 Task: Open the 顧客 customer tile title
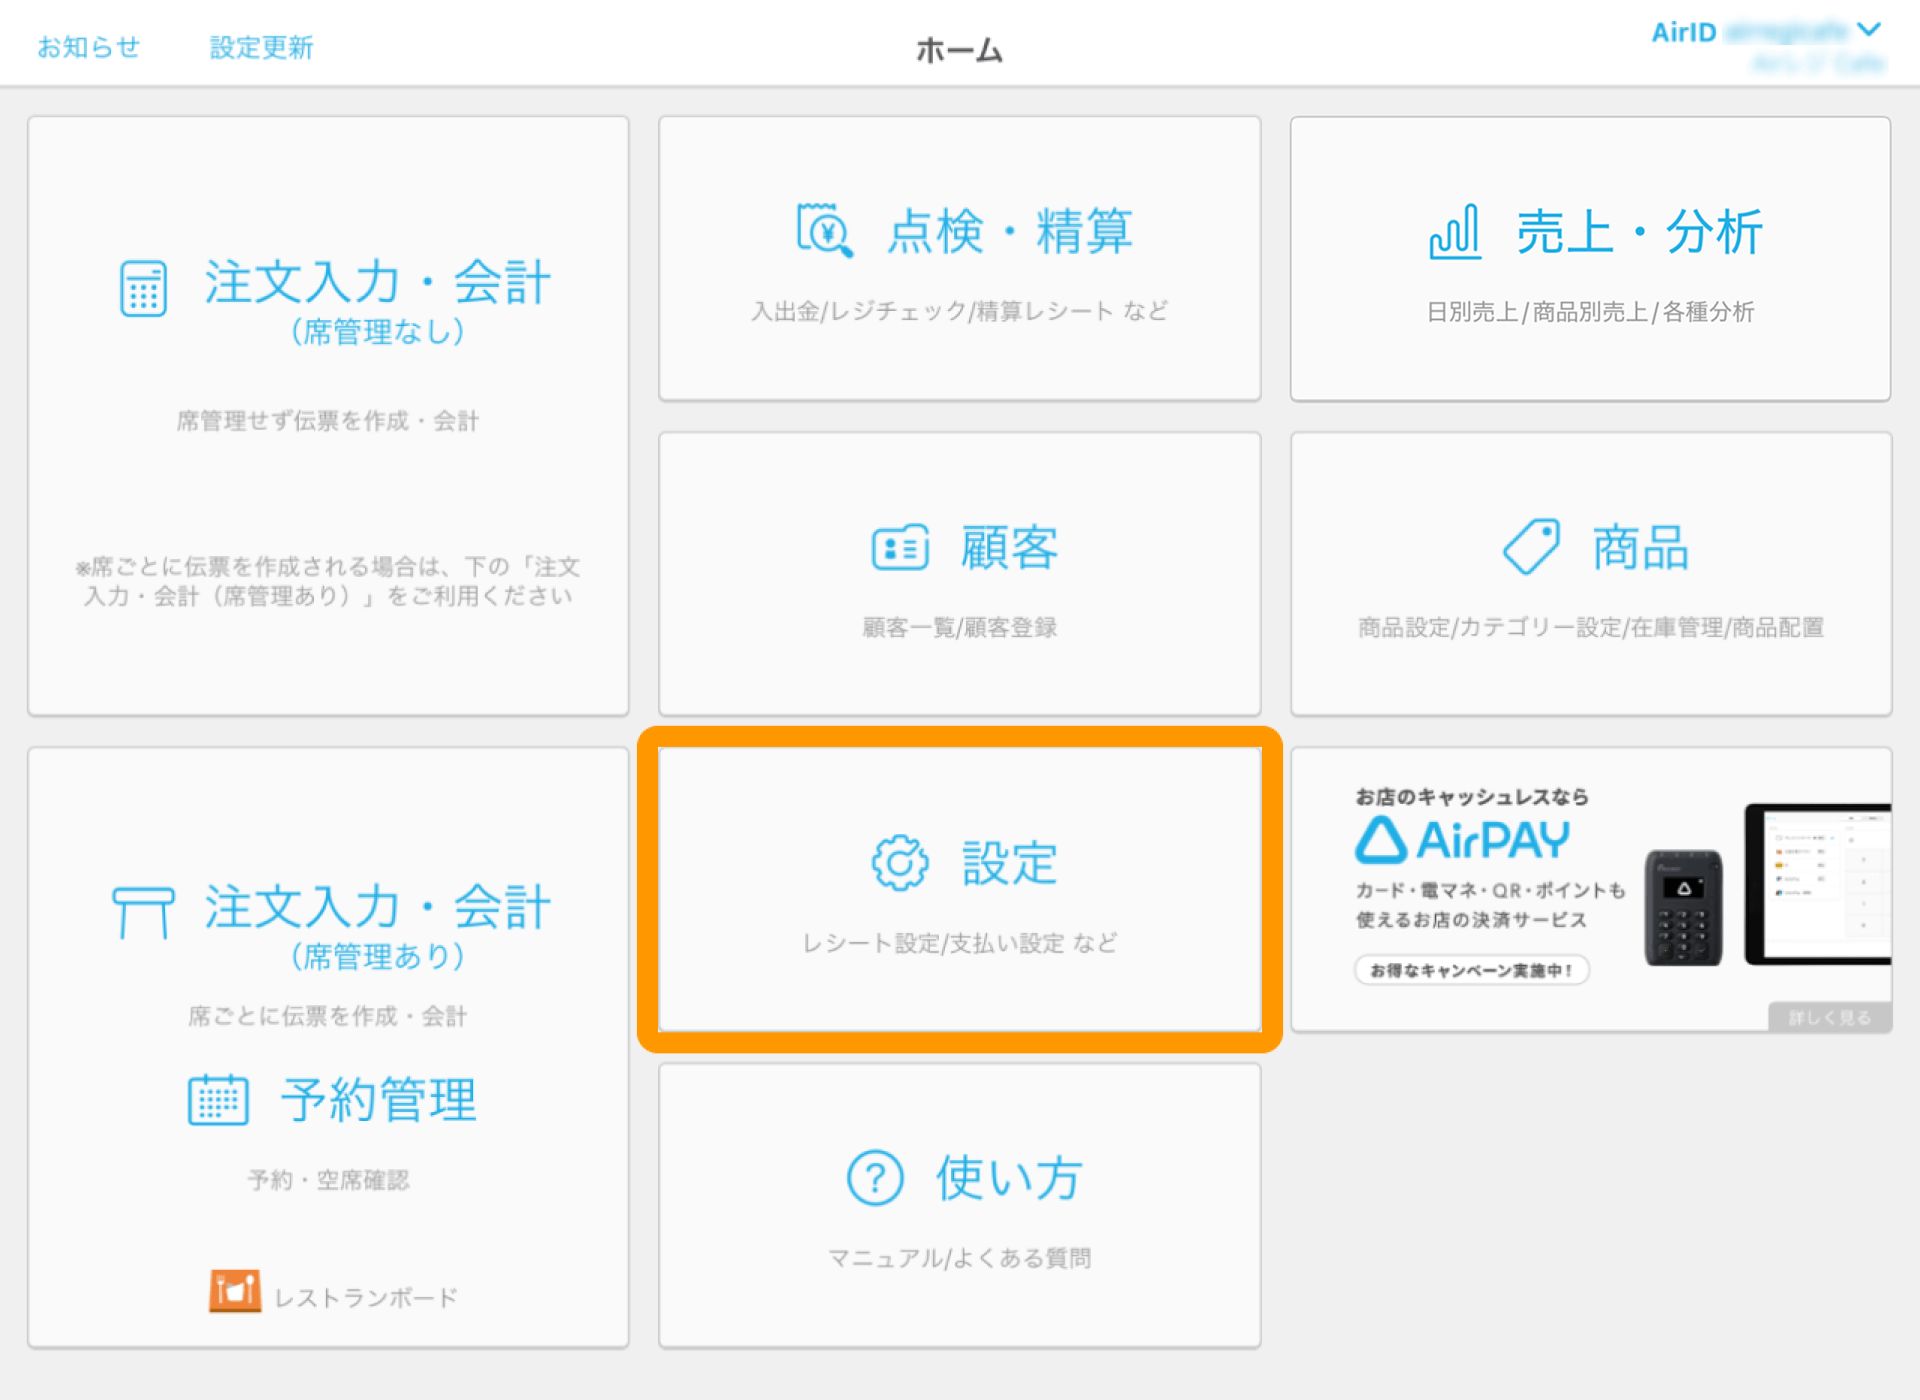pyautogui.click(x=1009, y=547)
